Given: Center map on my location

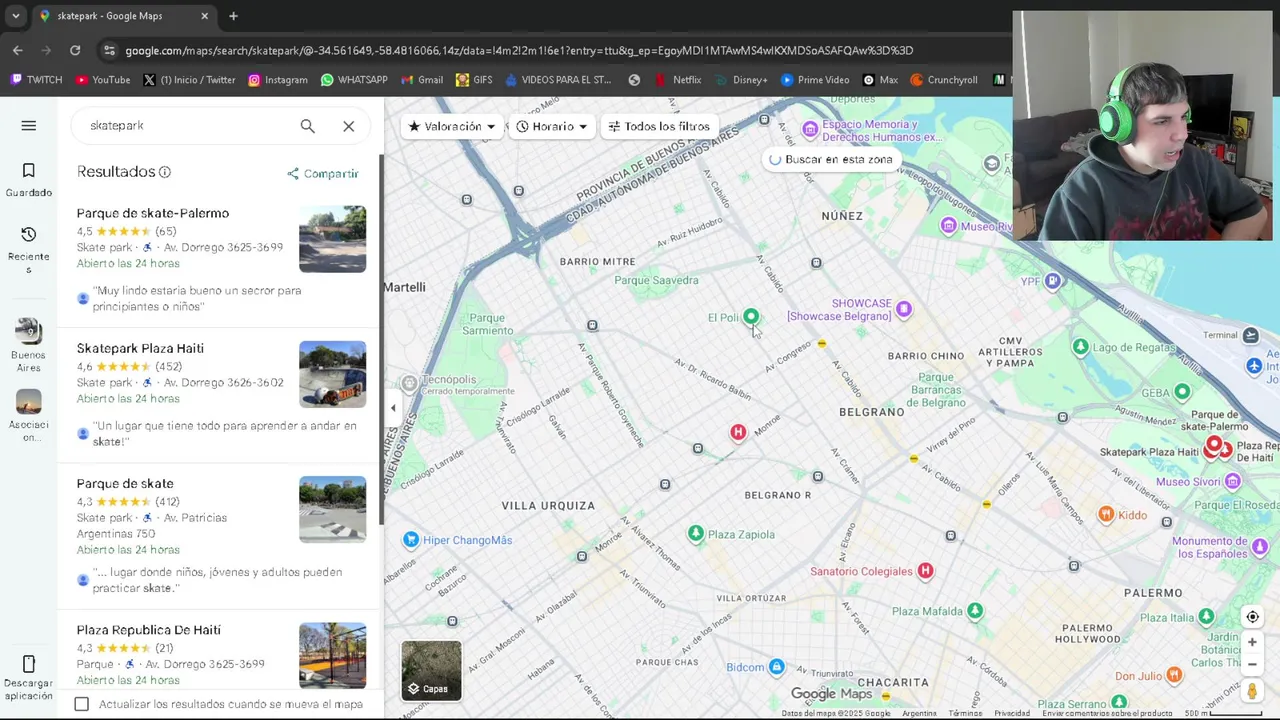Looking at the screenshot, I should [1252, 617].
